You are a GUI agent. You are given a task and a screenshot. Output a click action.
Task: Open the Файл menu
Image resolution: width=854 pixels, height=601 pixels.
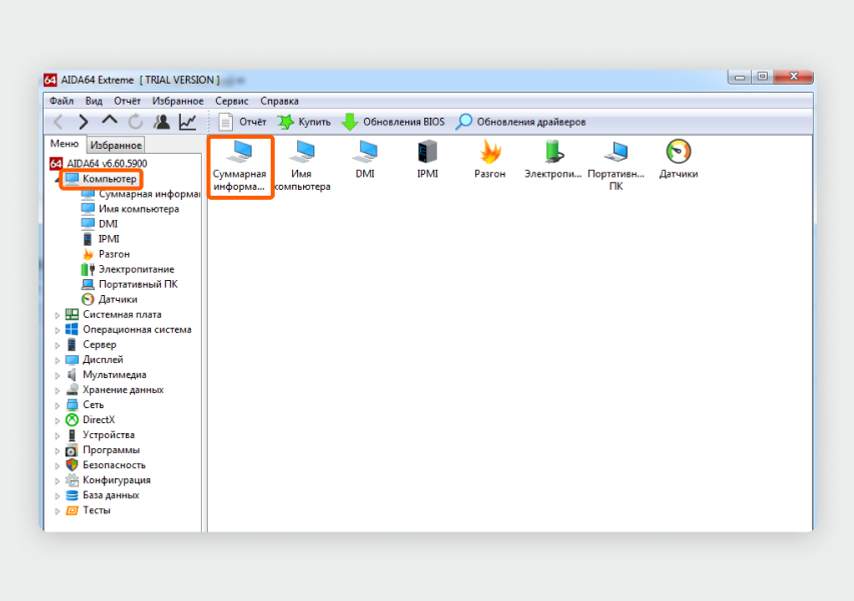click(x=62, y=101)
